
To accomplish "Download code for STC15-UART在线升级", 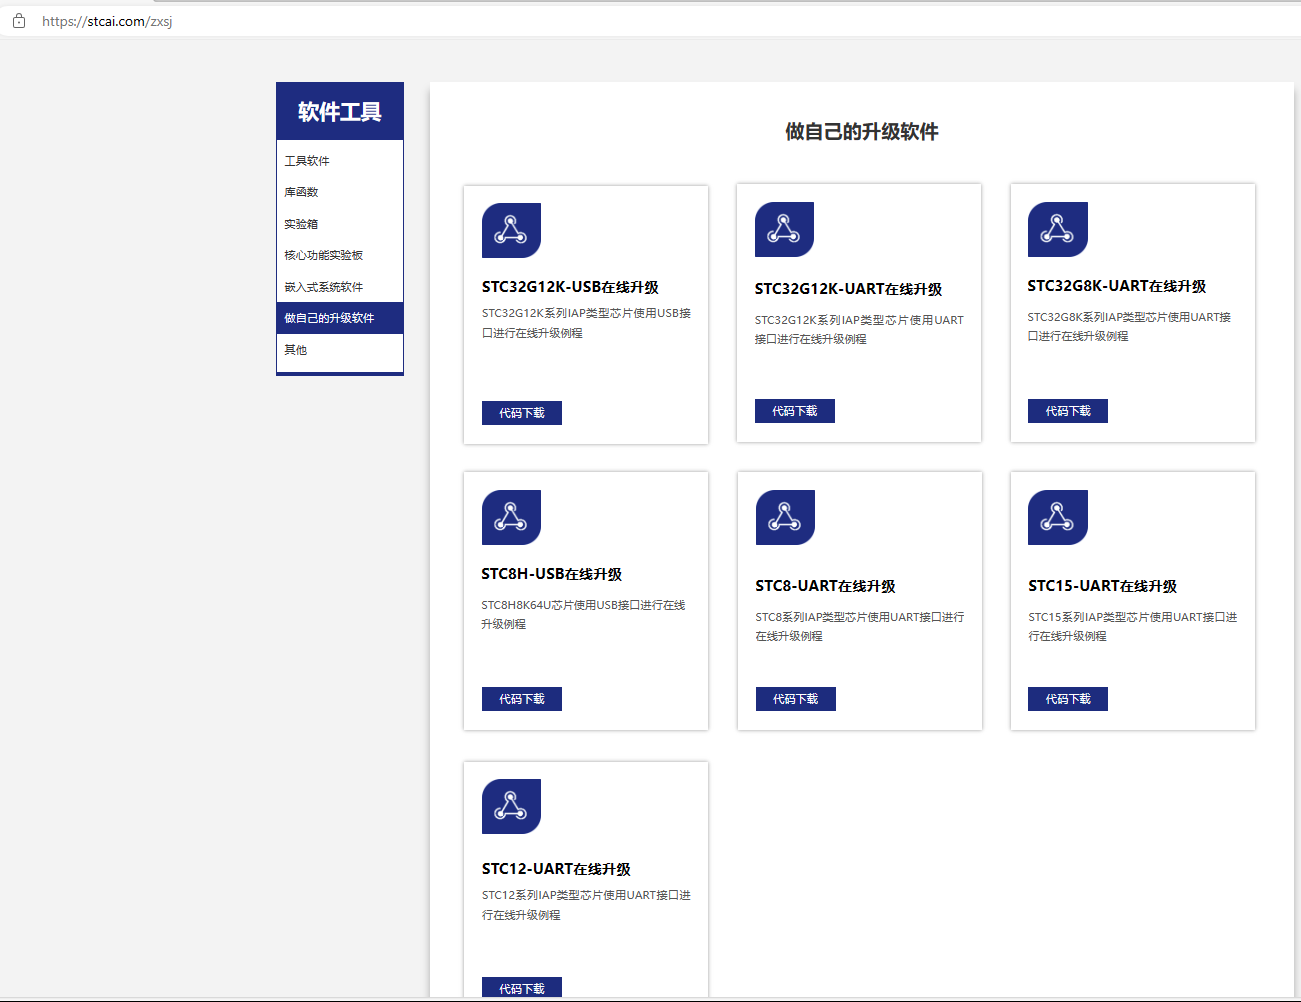I will (x=1068, y=699).
